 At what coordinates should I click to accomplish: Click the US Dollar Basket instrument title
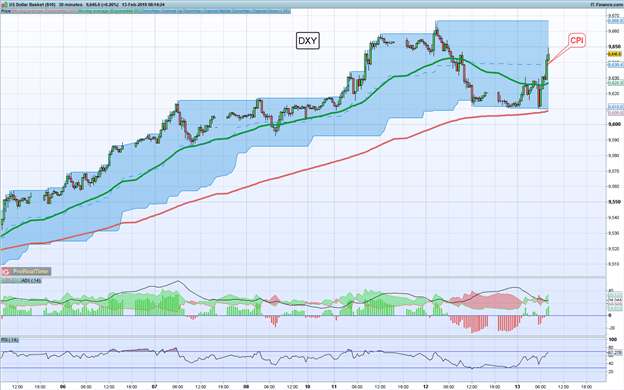click(32, 4)
